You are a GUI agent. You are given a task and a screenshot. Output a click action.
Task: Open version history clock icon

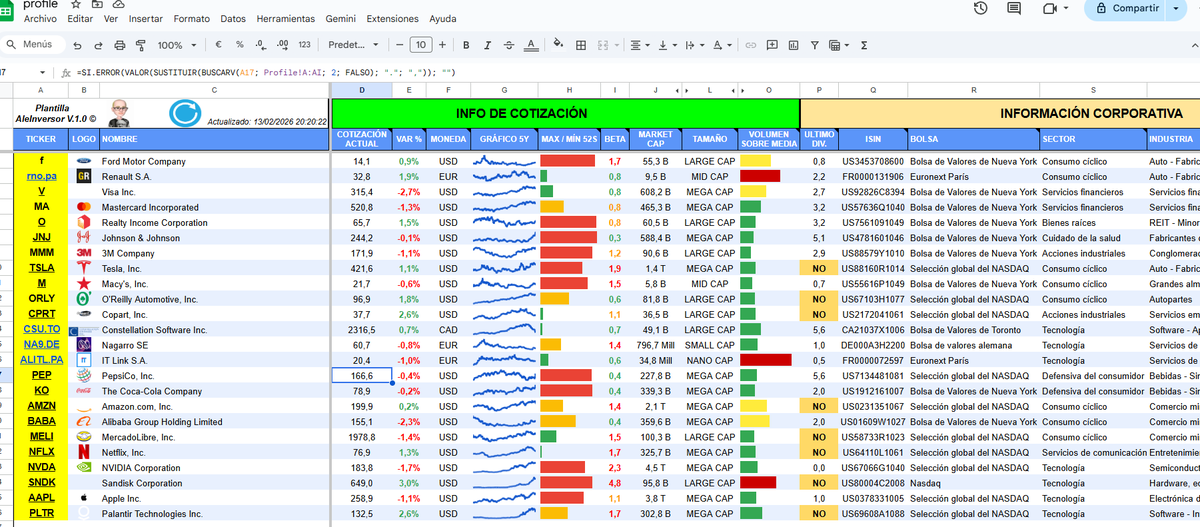(x=981, y=9)
